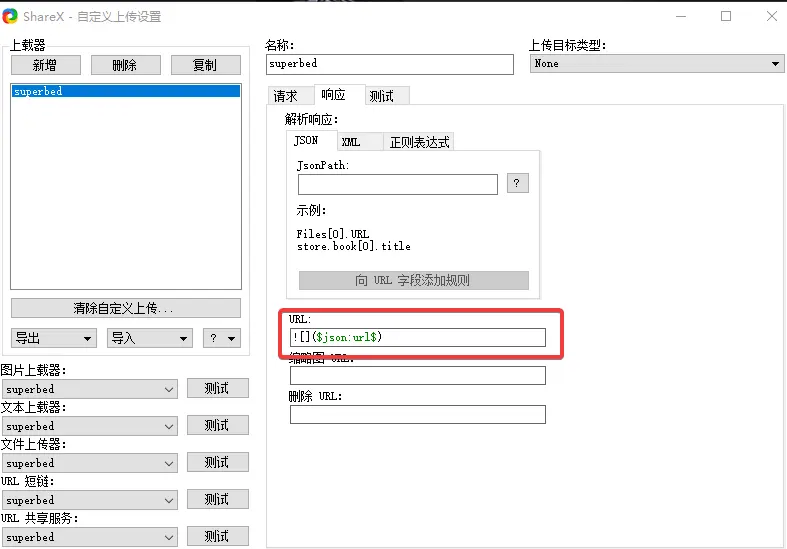Close the ShareX settings window
Viewport: 787px width, 549px height.
[772, 16]
